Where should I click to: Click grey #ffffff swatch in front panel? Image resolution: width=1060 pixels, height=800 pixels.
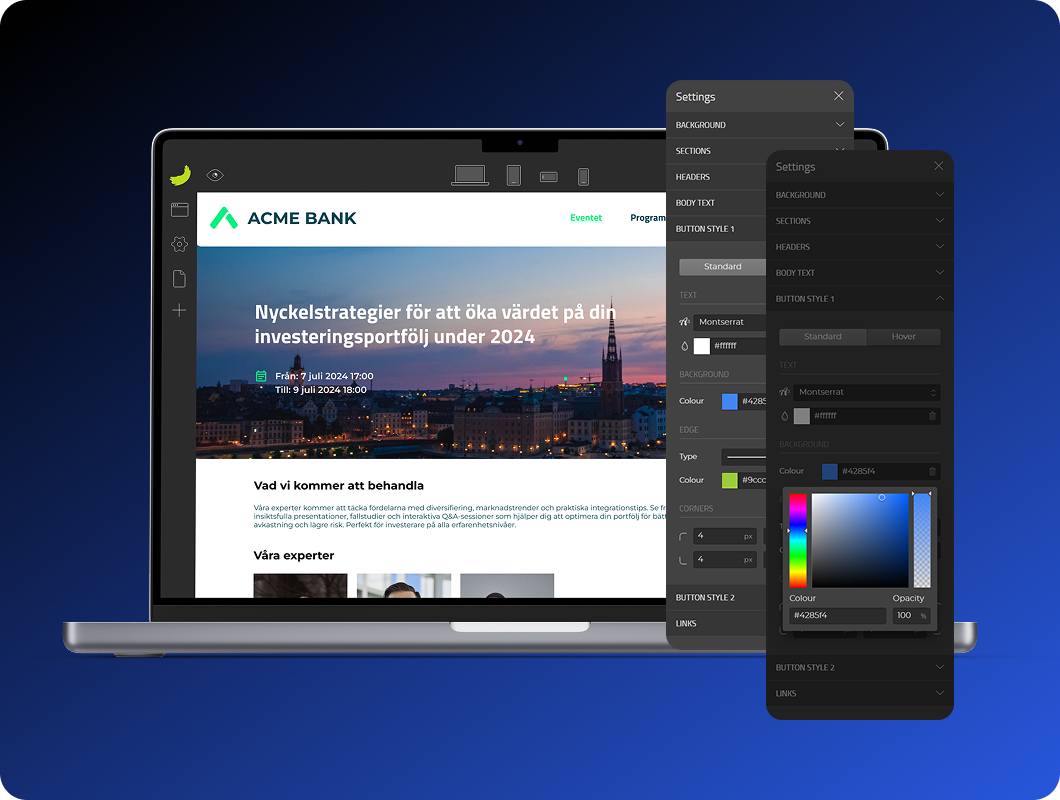click(802, 417)
